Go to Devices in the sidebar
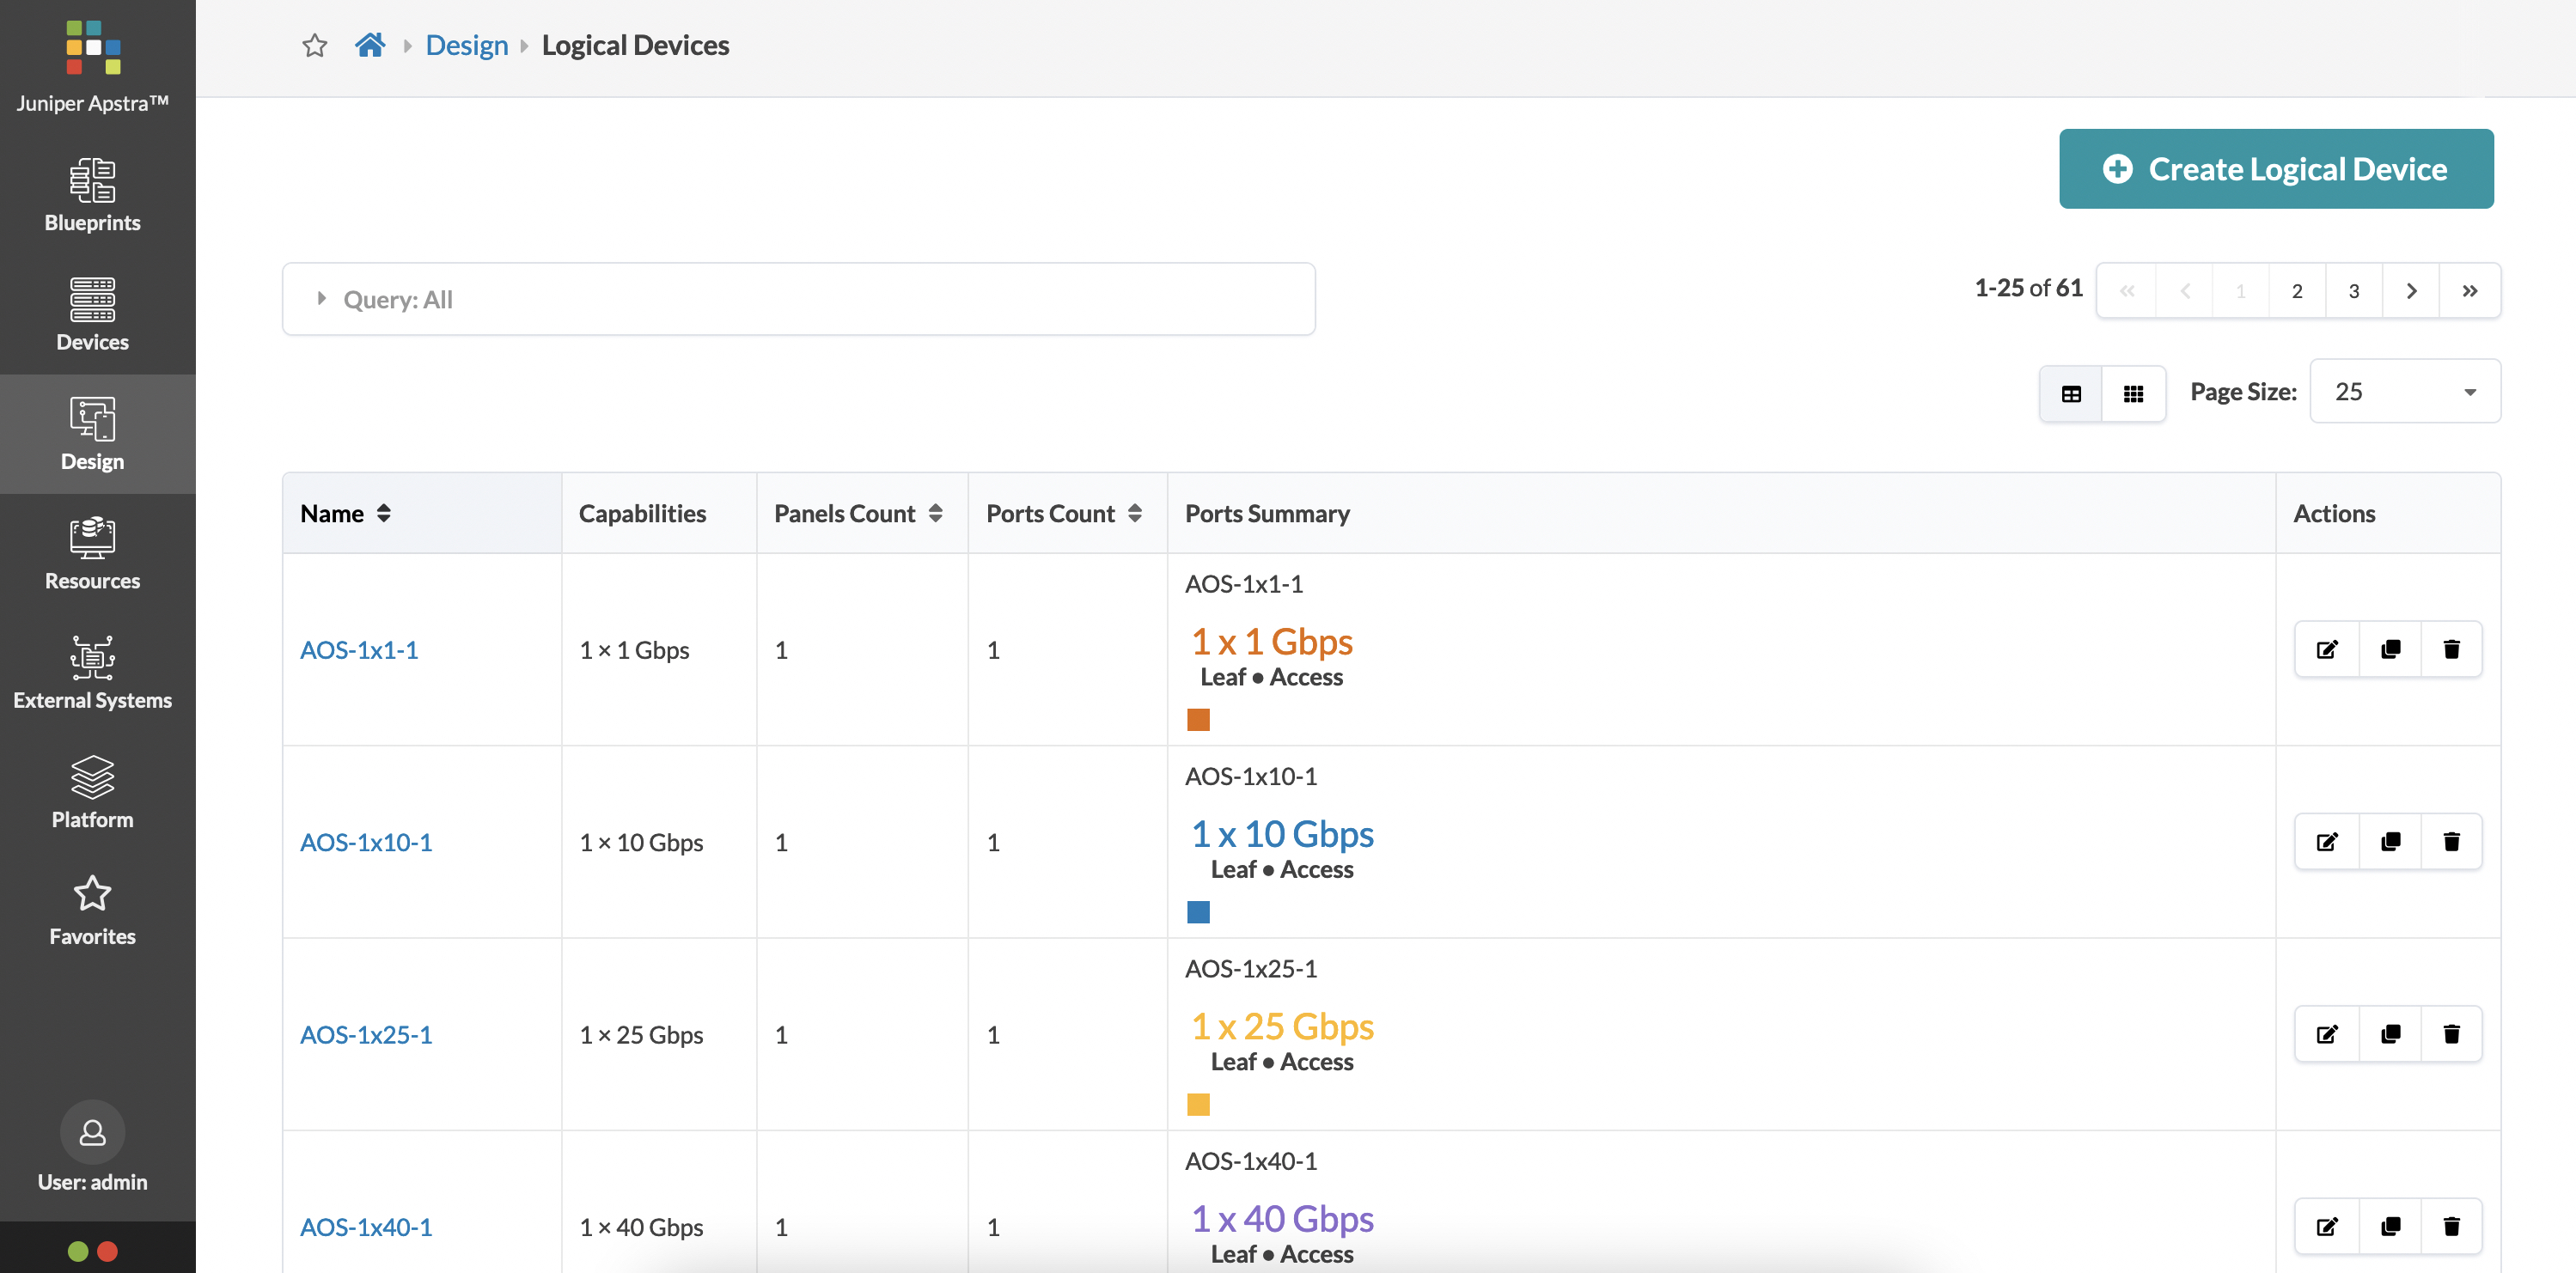This screenshot has height=1273, width=2576. 92,315
